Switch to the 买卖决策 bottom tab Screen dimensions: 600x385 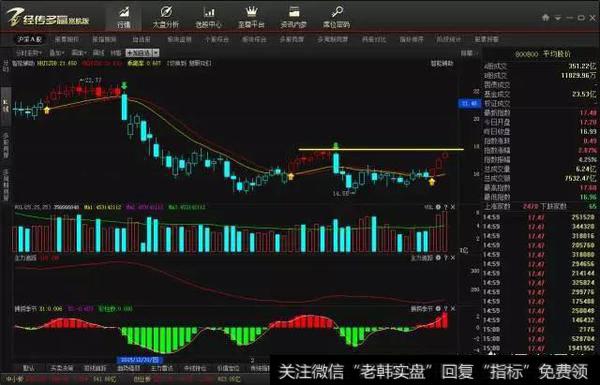[62, 368]
